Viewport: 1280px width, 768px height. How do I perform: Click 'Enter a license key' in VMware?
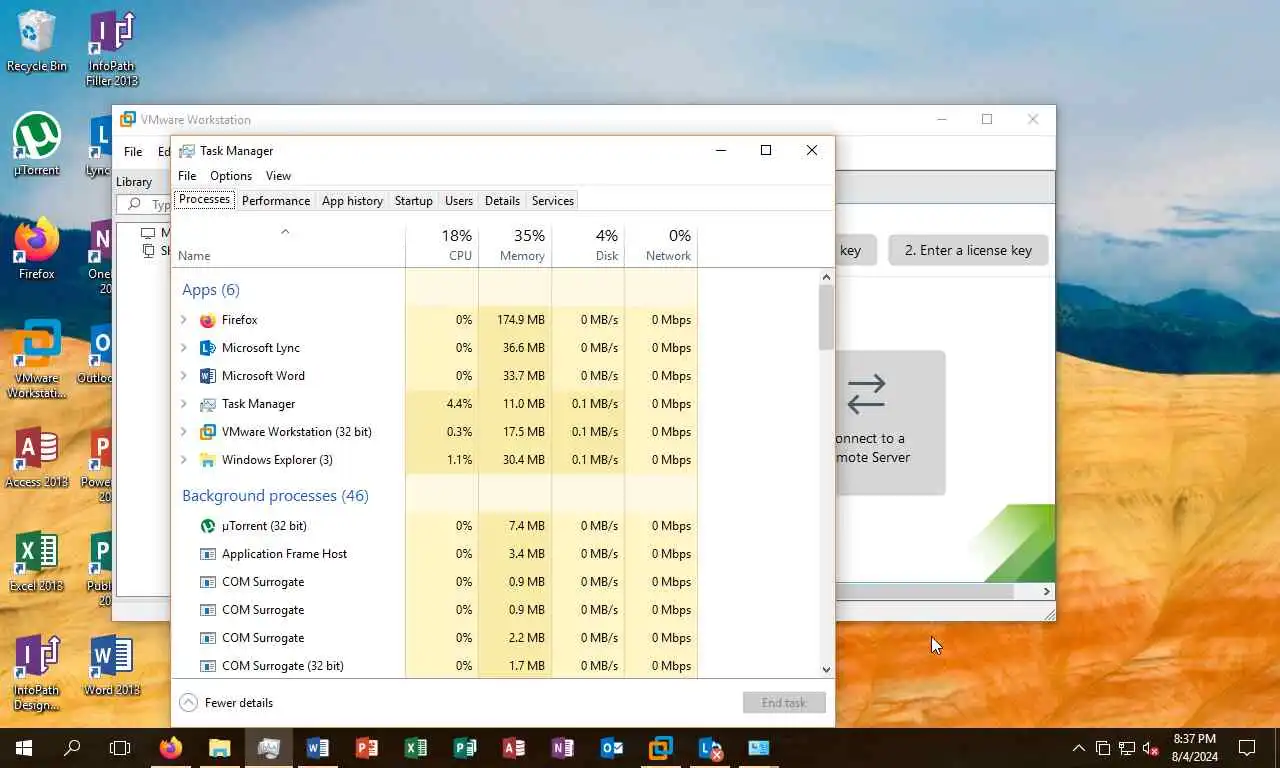[968, 250]
